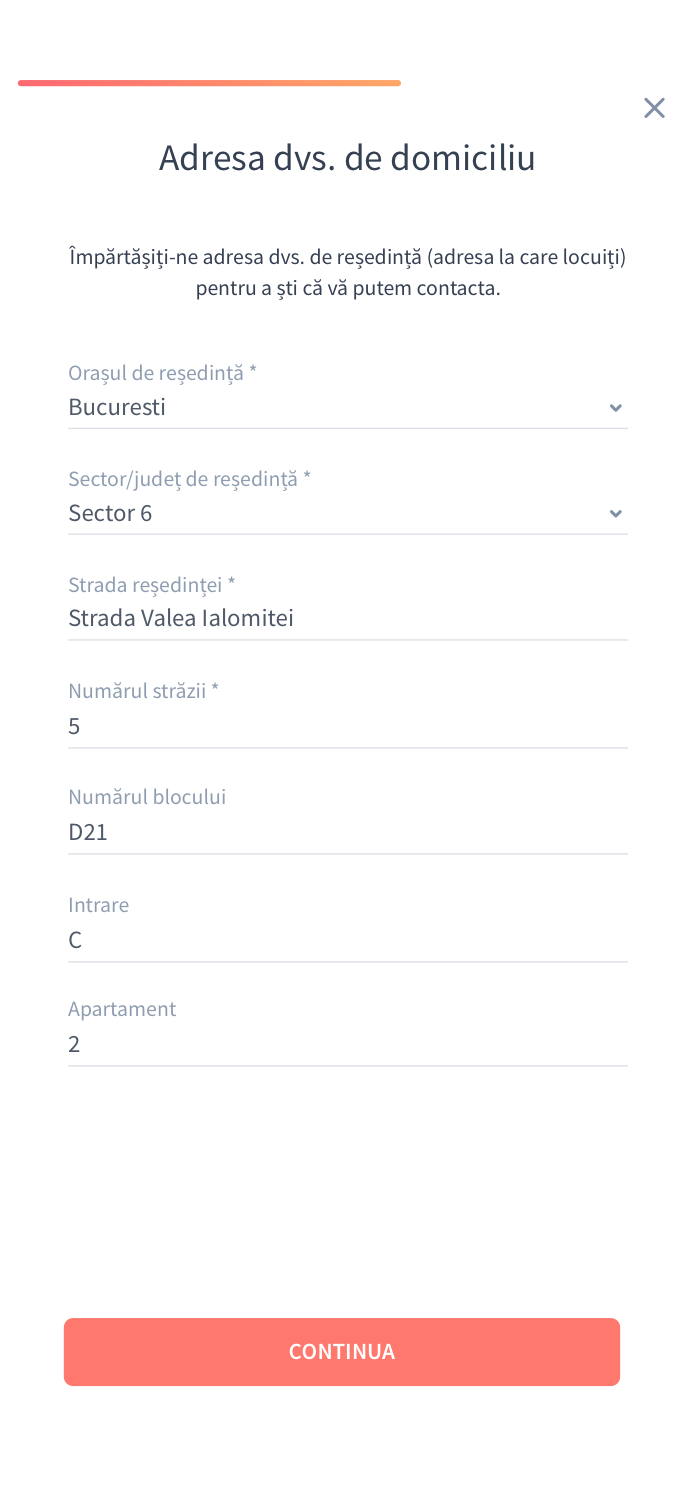The height and width of the screenshot is (1502, 696).
Task: Click the 'Numărul blocului' label
Action: [147, 797]
